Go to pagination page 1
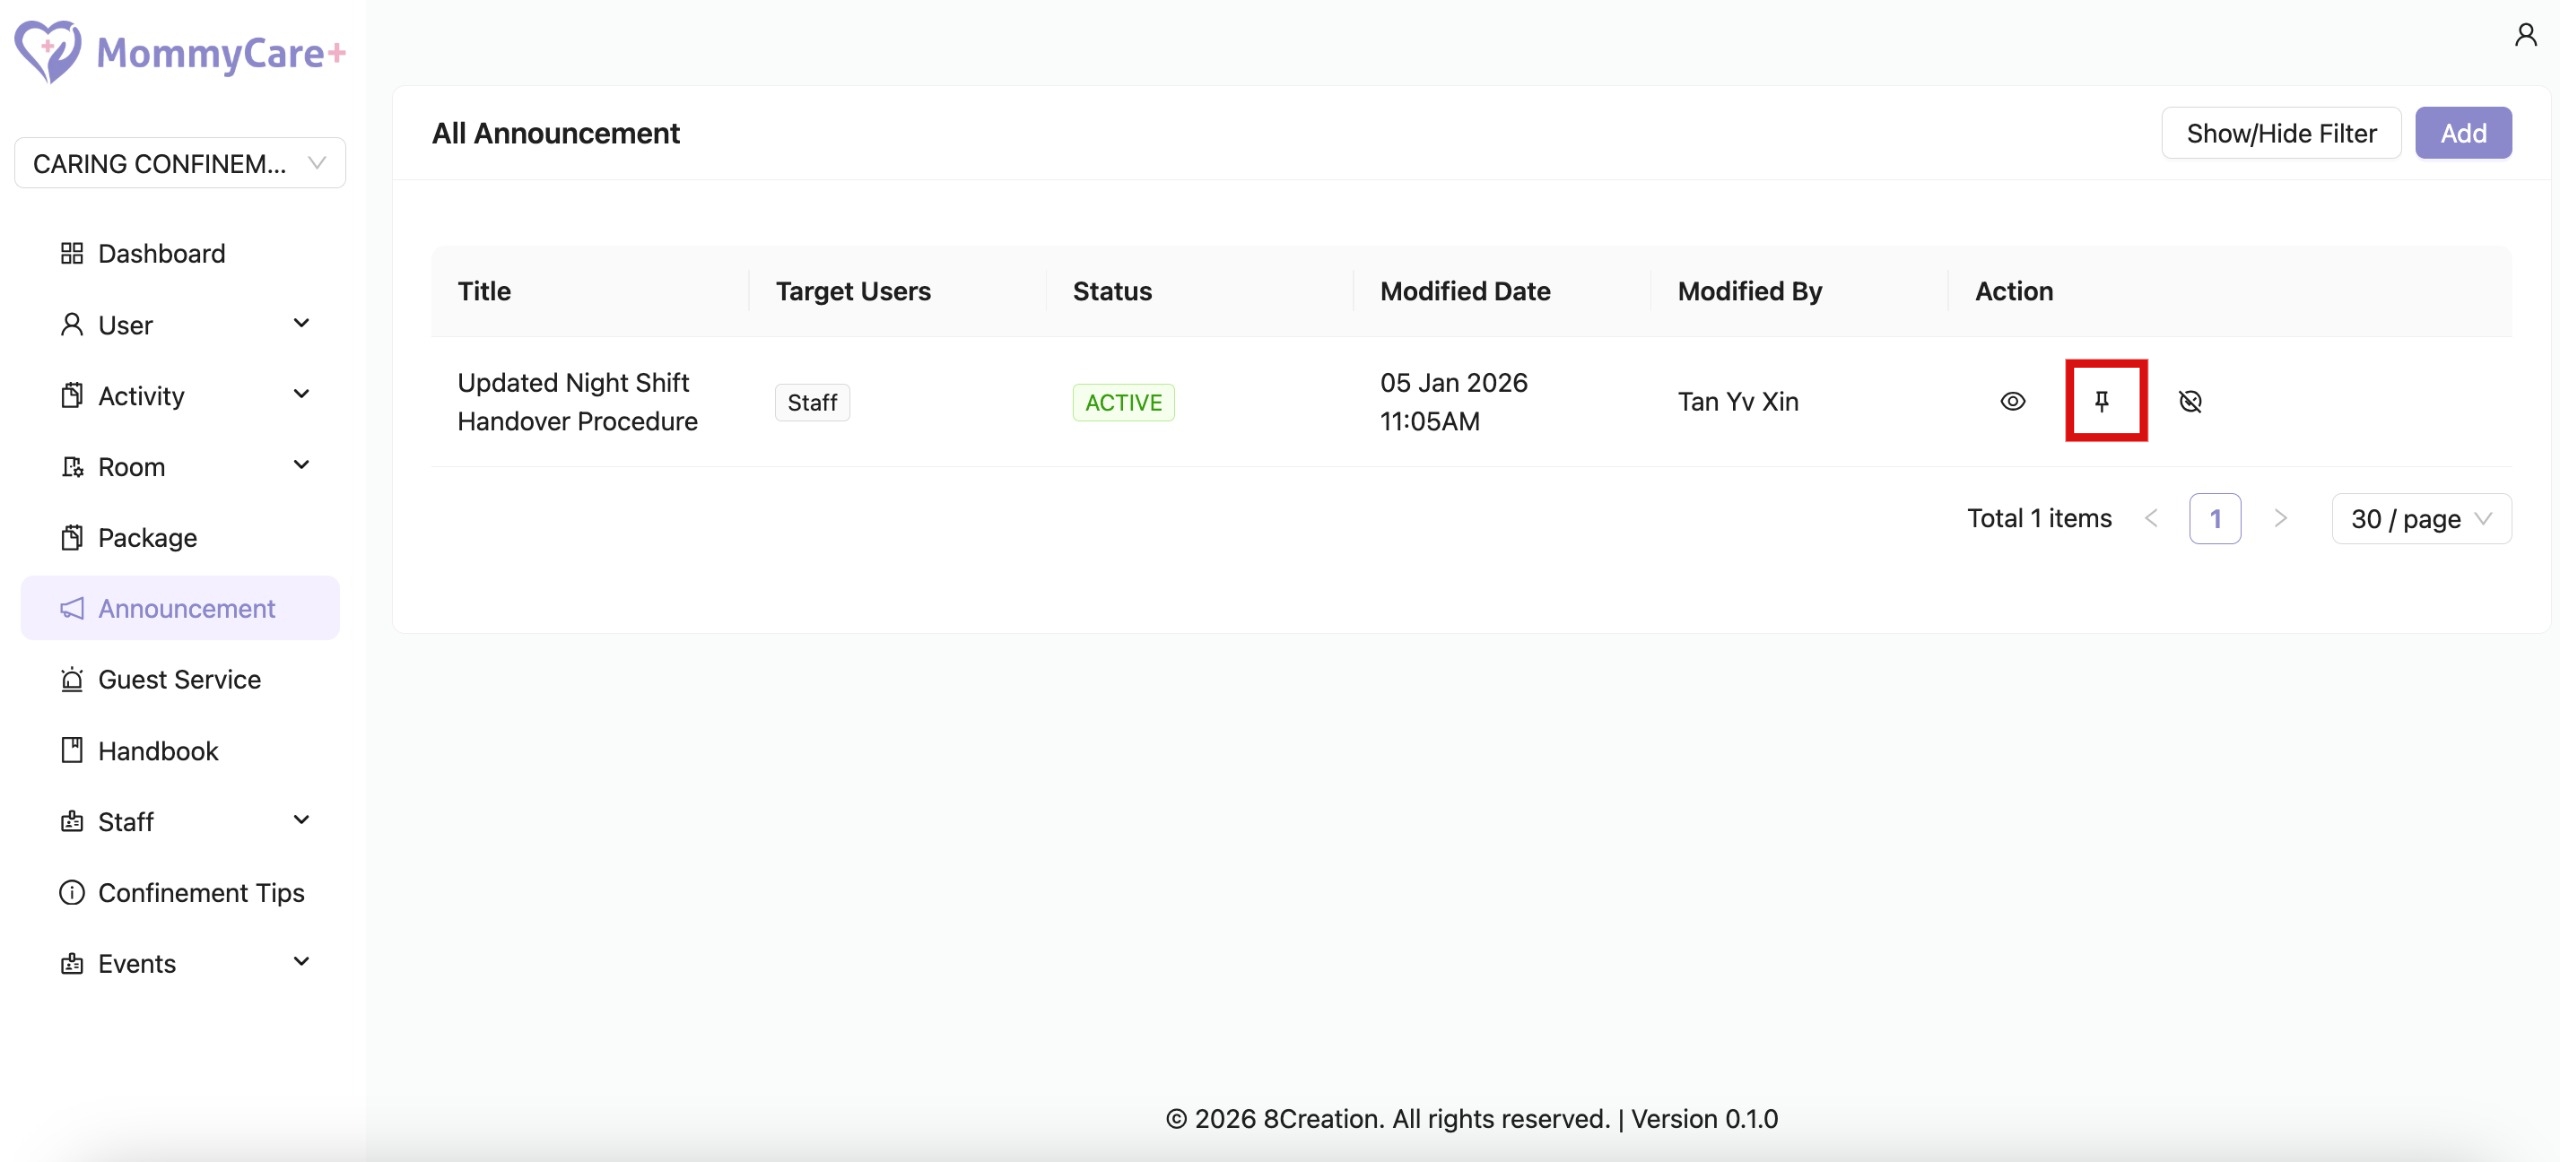 [2214, 519]
